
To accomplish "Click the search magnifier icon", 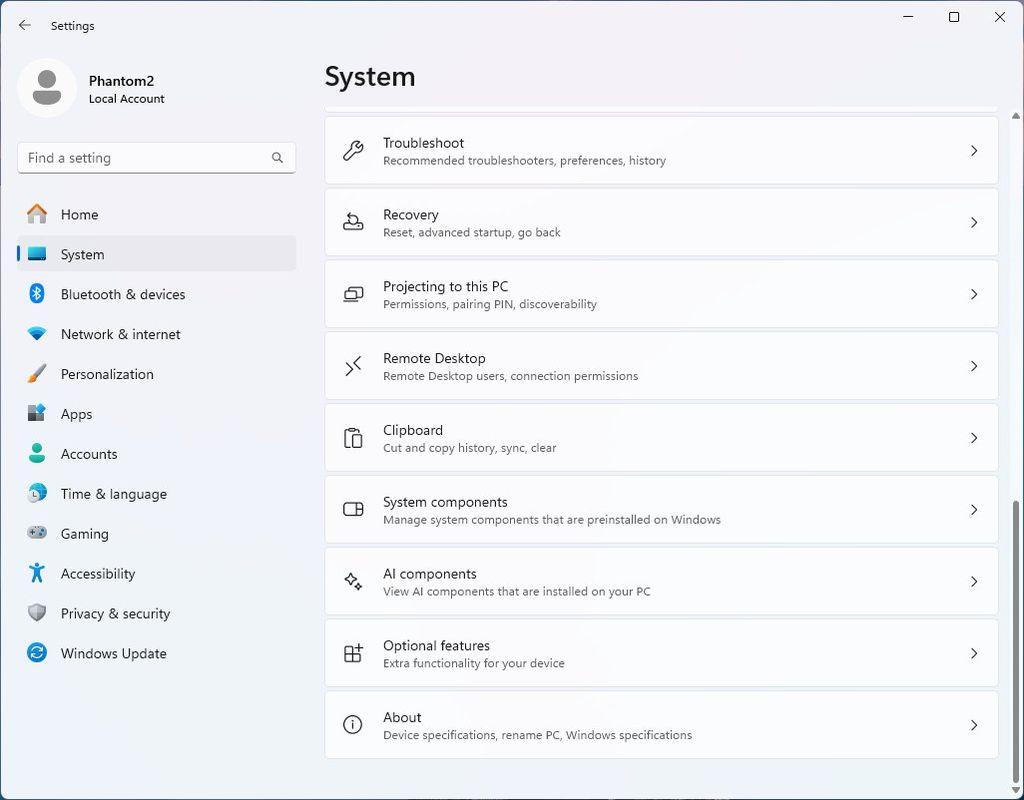I will [277, 158].
